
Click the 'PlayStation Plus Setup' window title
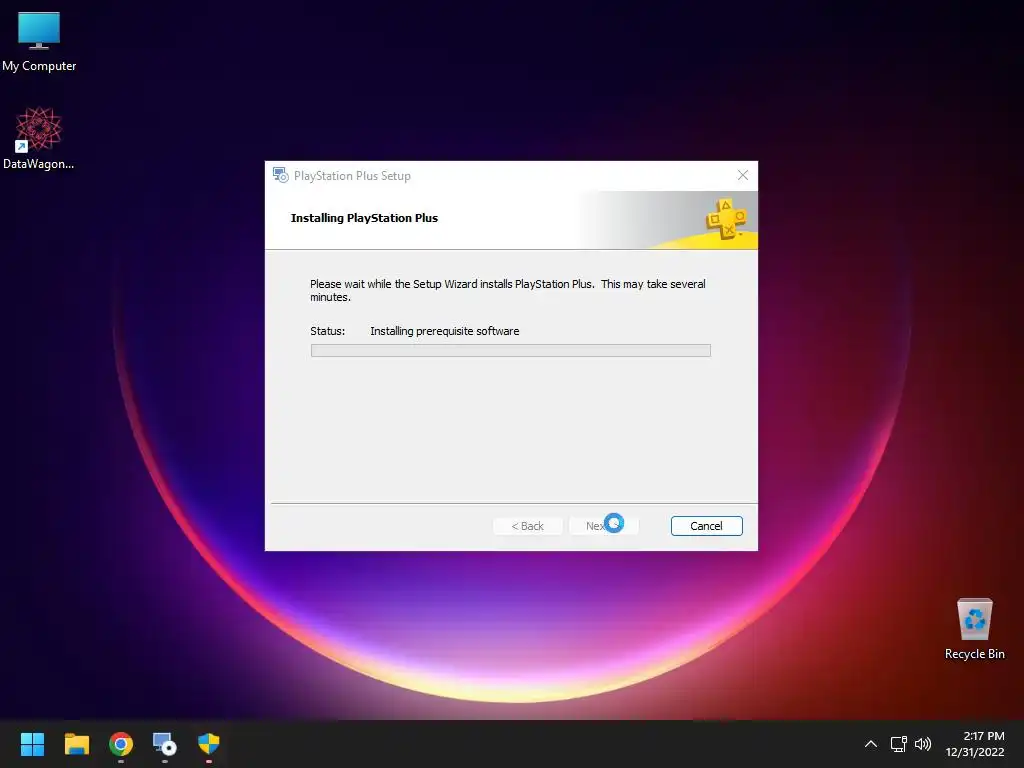click(x=352, y=176)
